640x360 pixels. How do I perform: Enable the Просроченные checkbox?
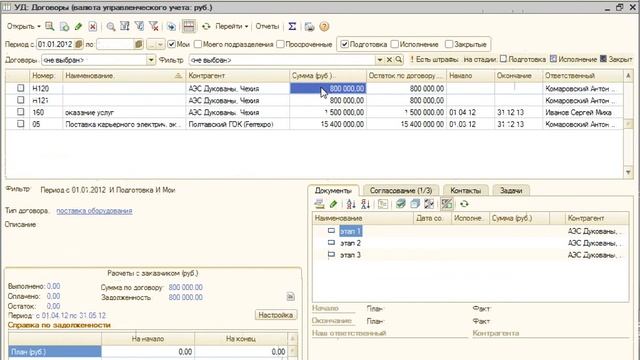tap(280, 44)
